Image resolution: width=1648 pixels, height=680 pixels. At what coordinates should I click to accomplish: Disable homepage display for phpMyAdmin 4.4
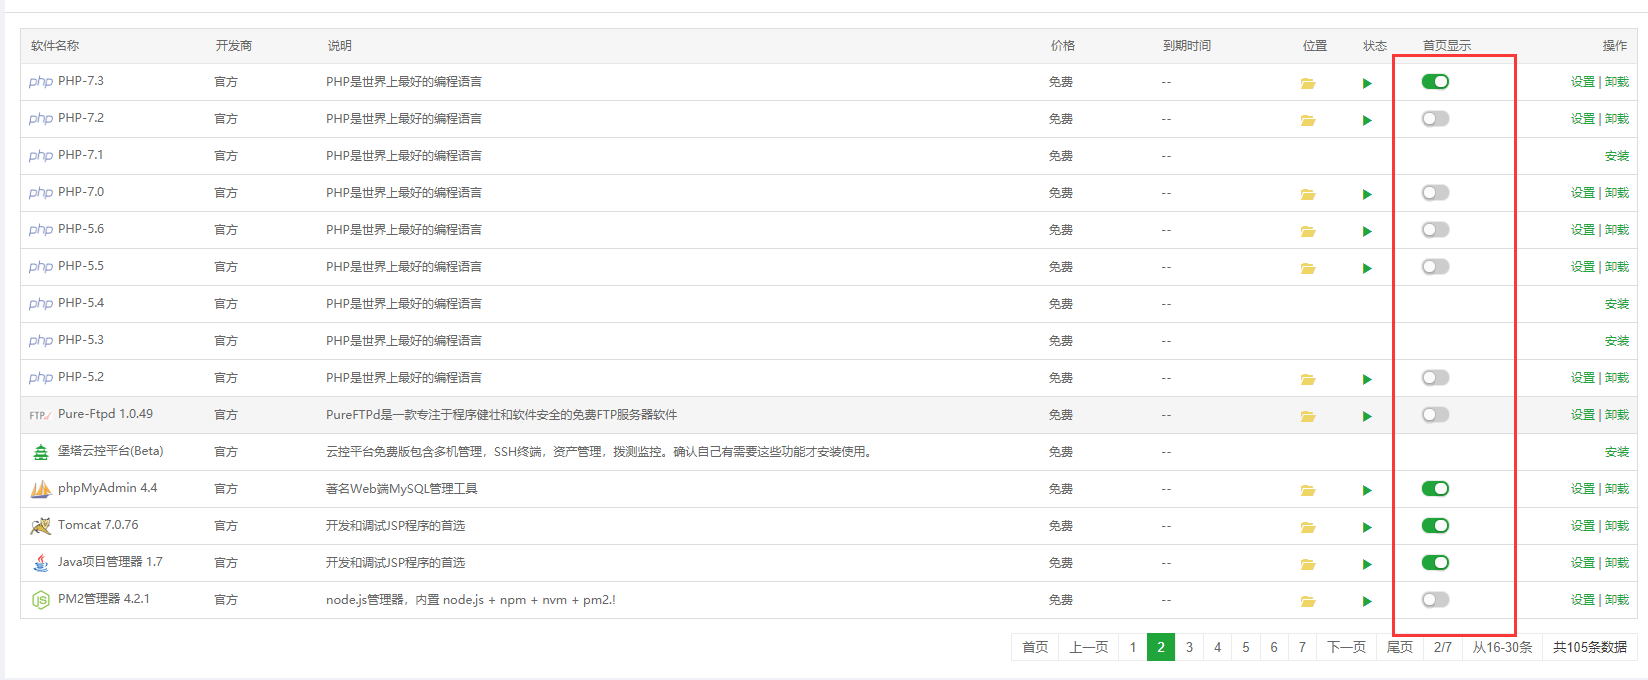(1435, 489)
